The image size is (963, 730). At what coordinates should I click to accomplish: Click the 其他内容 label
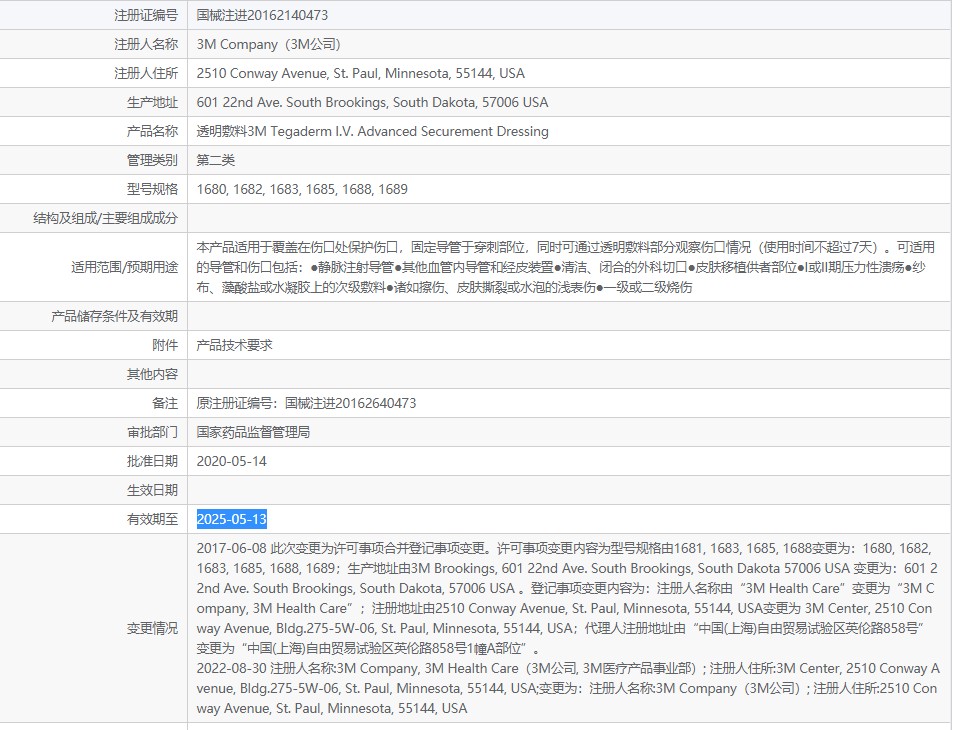[x=152, y=374]
